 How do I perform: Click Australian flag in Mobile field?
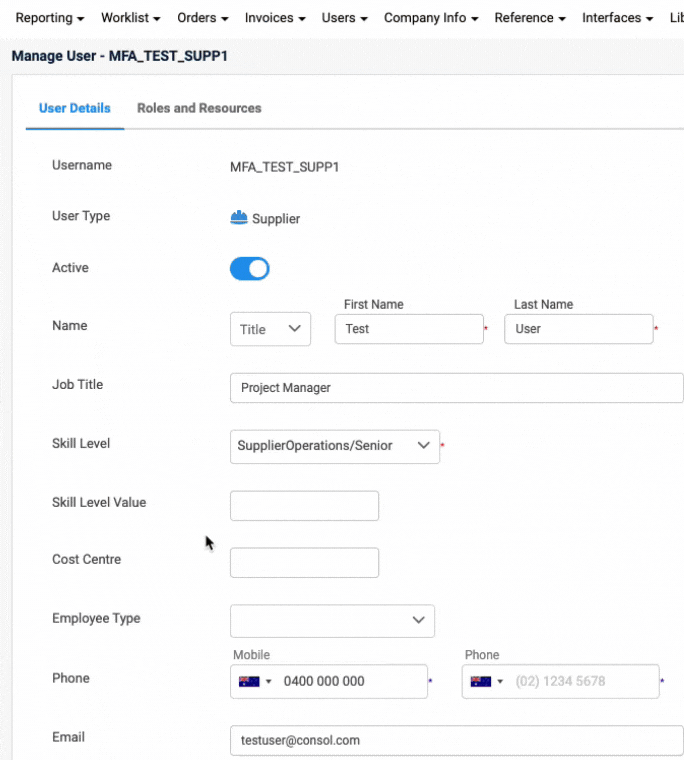[x=249, y=681]
